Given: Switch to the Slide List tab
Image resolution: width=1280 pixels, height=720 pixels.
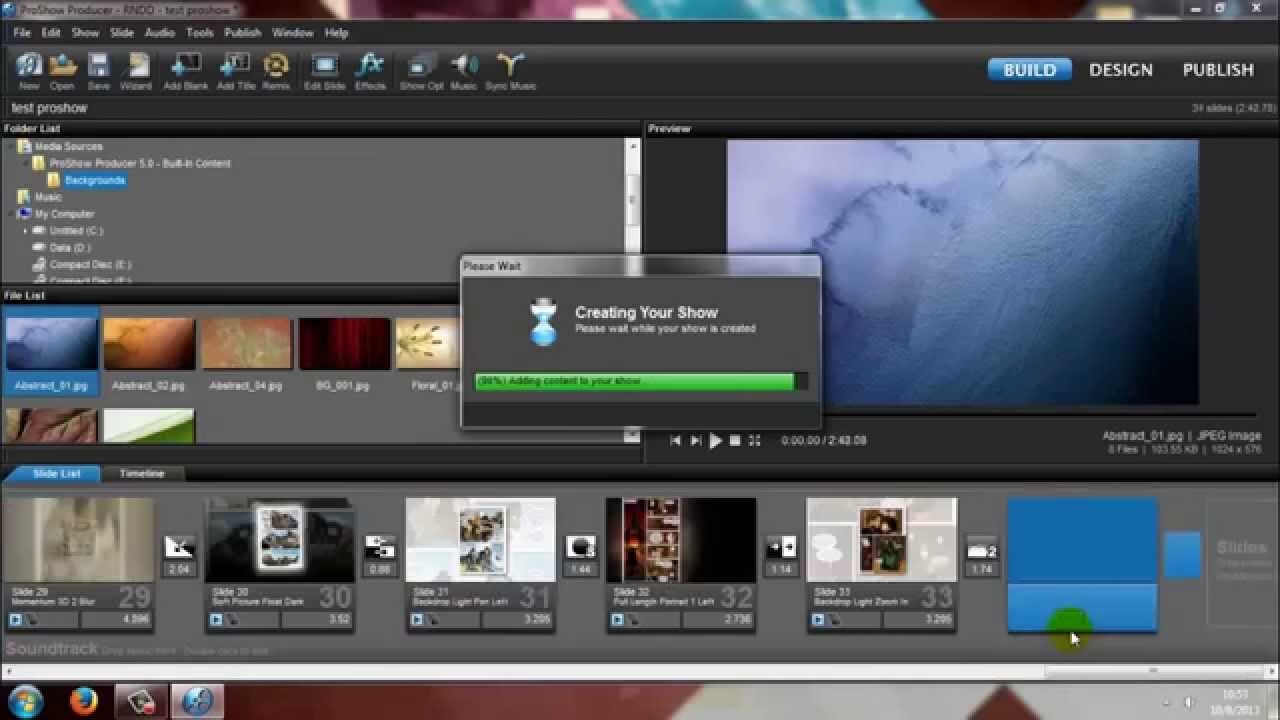Looking at the screenshot, I should coord(56,474).
